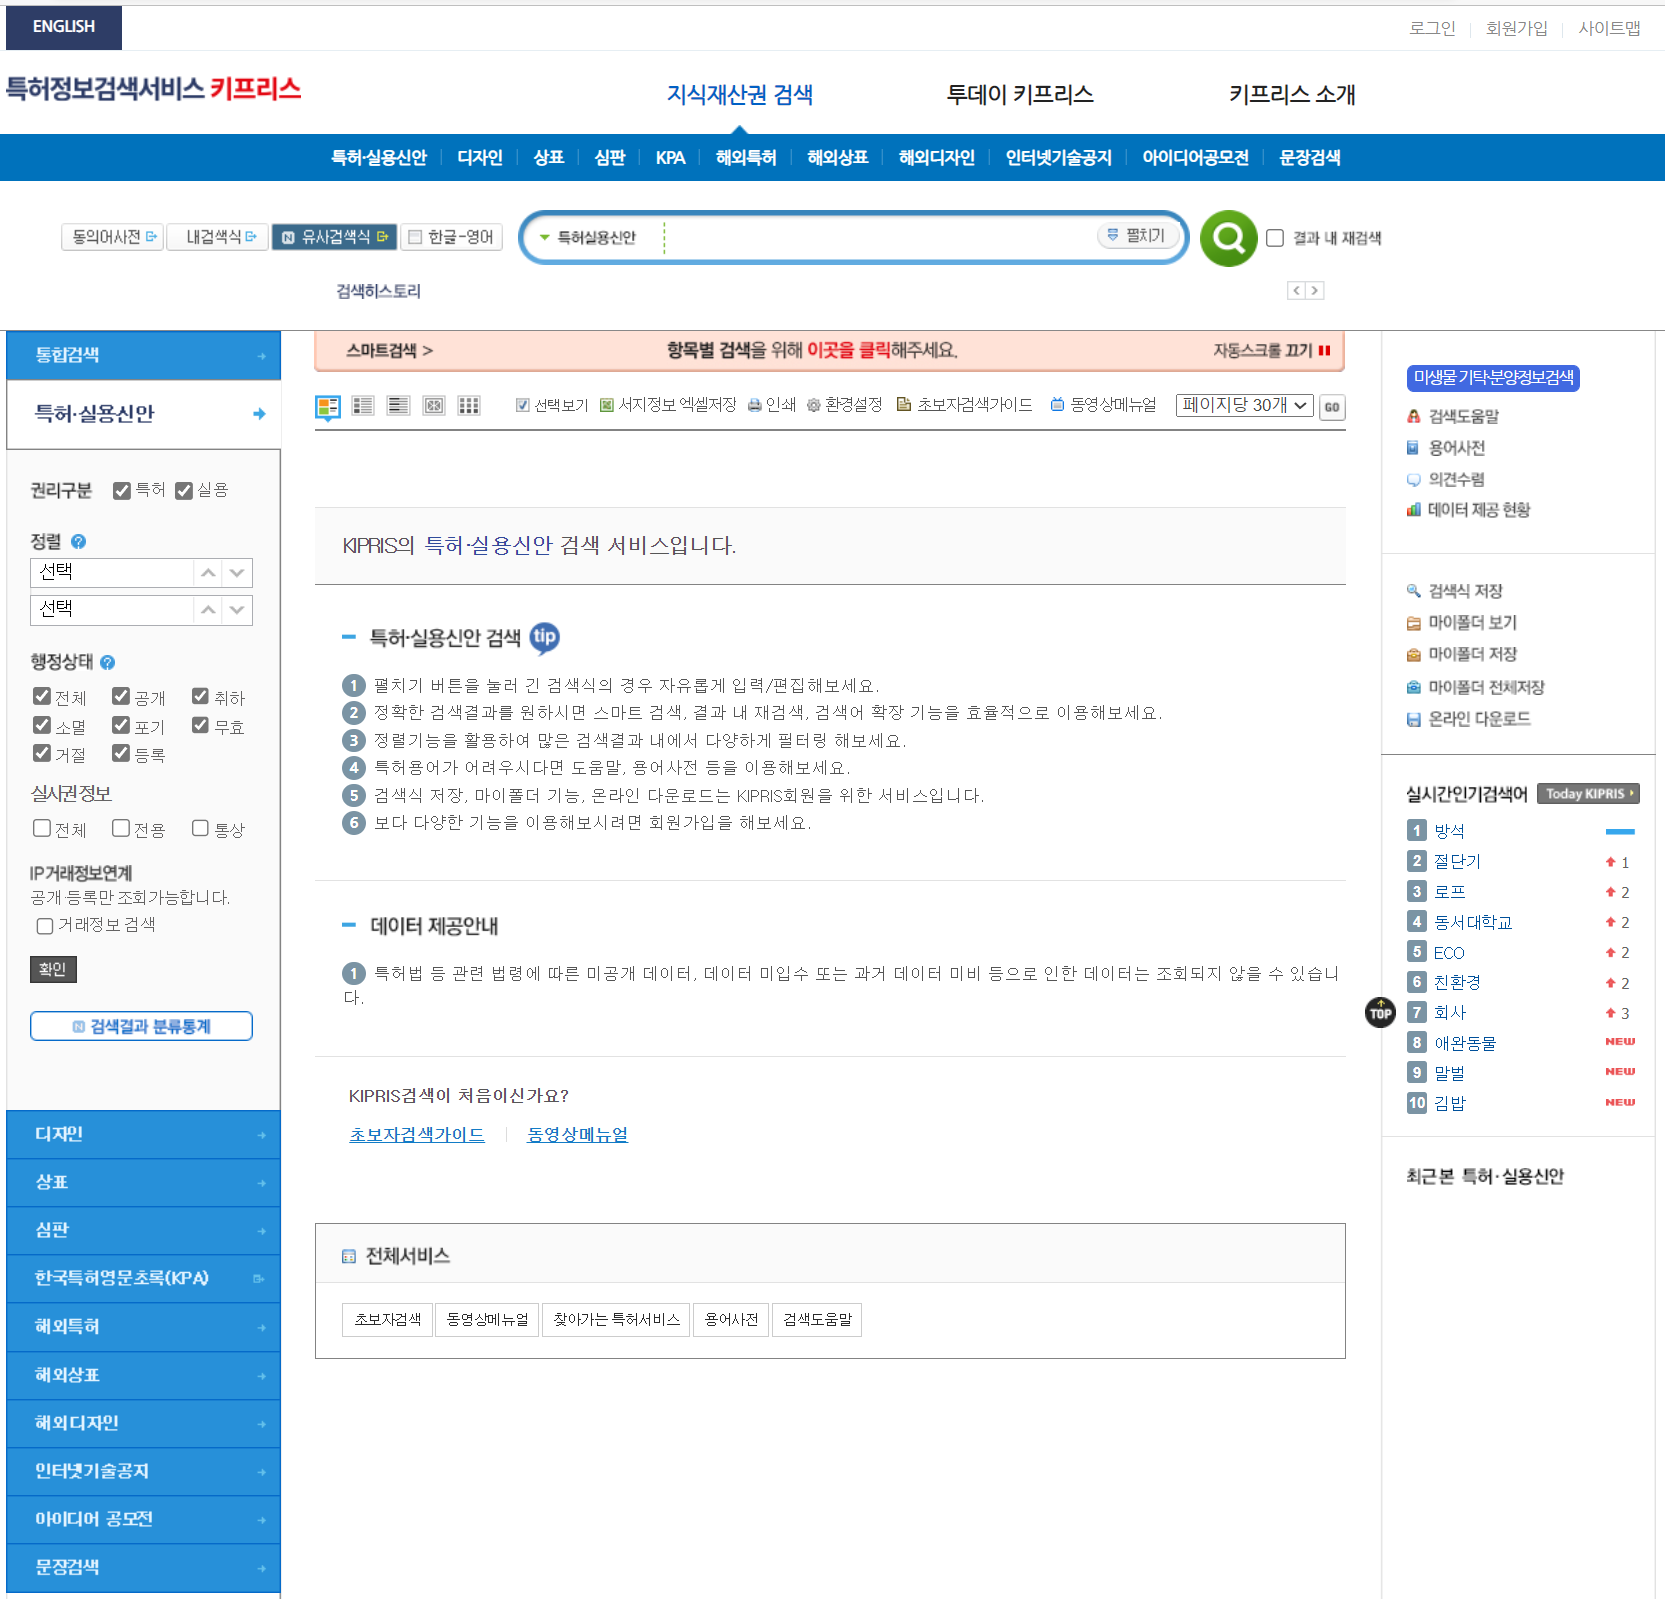Check 전용 under 실시권정보
Screen dimensions: 1665x1599
pos(121,828)
